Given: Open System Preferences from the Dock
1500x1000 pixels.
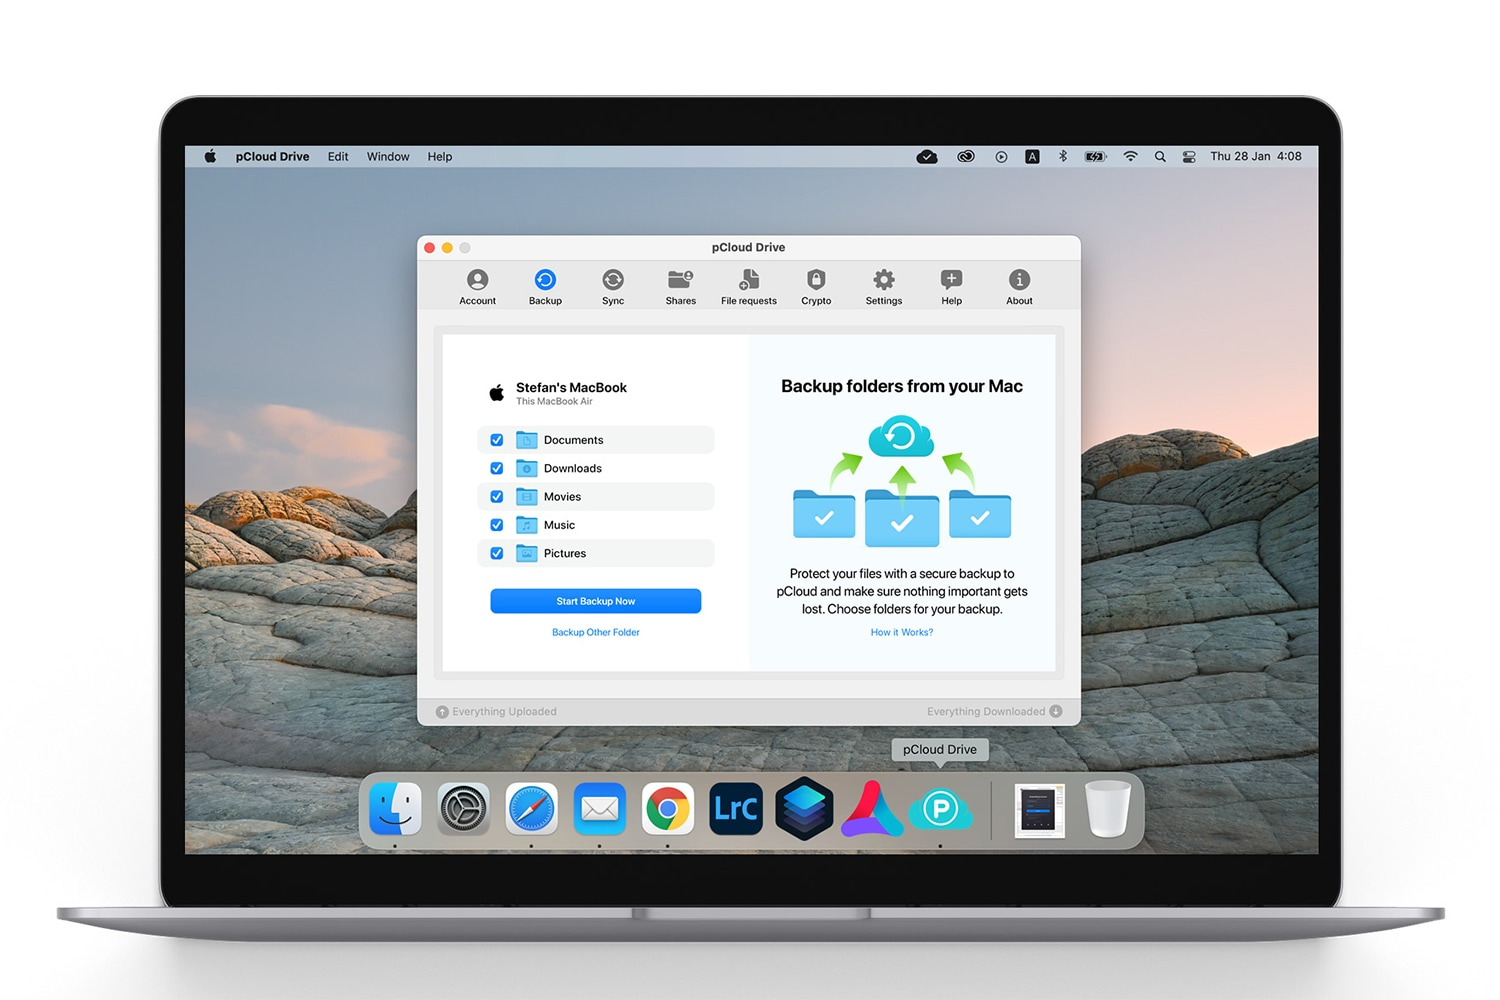Looking at the screenshot, I should click(x=464, y=809).
